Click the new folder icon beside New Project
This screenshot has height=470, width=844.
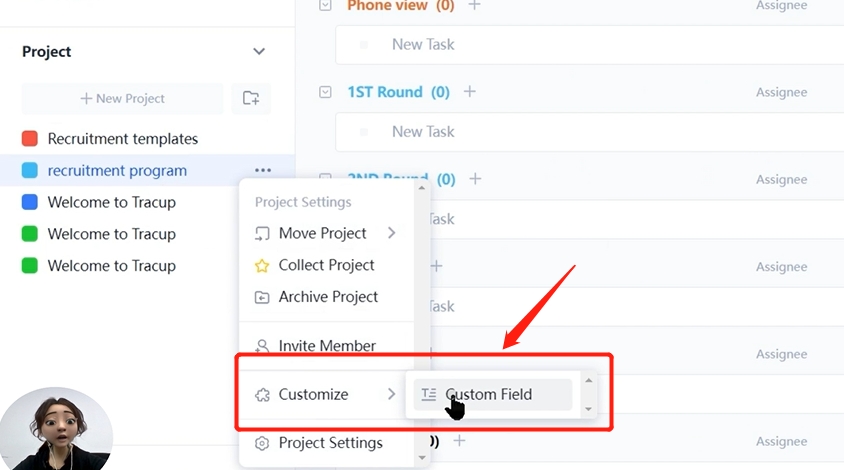pos(251,98)
